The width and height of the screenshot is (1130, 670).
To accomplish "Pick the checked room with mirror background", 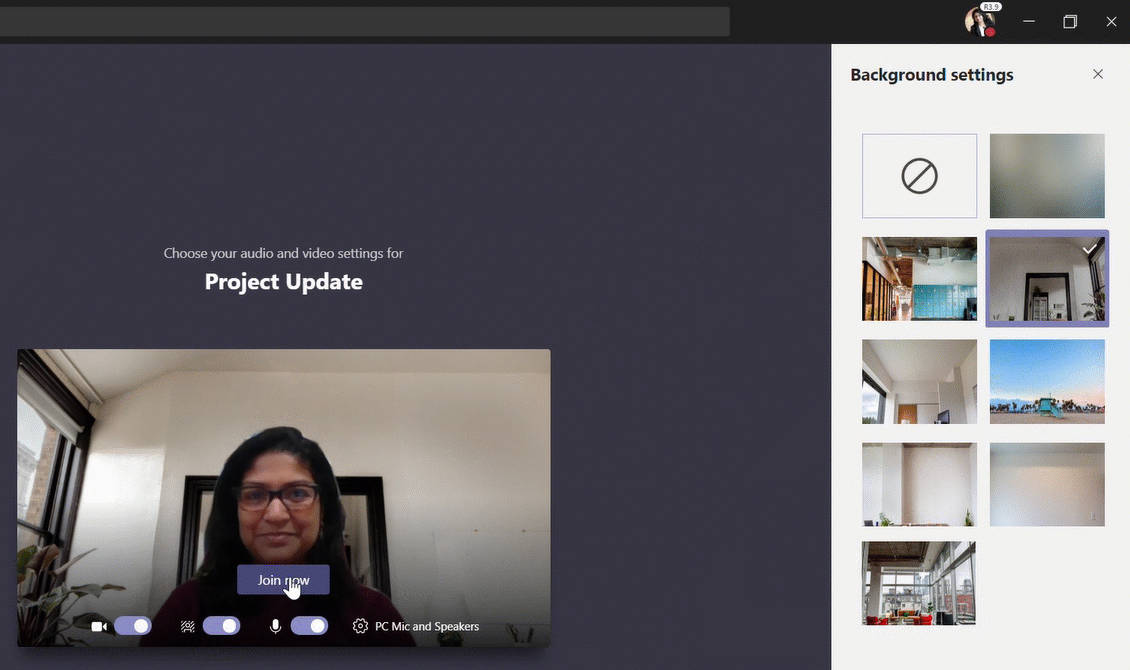I will 1047,279.
